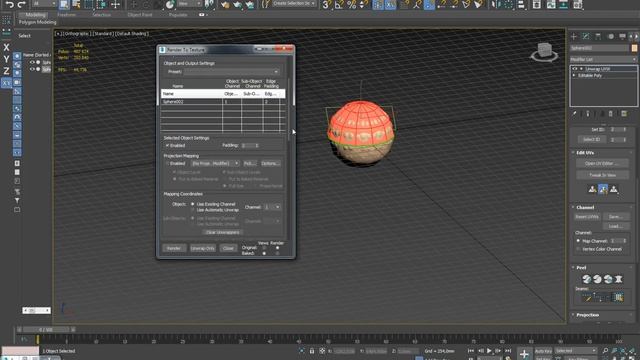Viewport: 640px width, 360px height.
Task: Open the No Projection Modifier dropdown
Action: (216, 163)
